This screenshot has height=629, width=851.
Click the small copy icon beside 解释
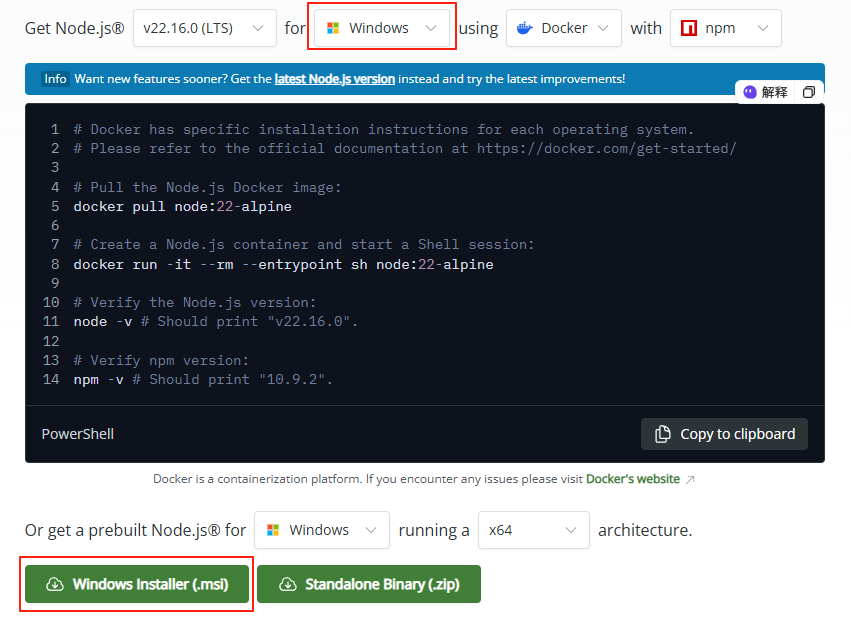(809, 92)
